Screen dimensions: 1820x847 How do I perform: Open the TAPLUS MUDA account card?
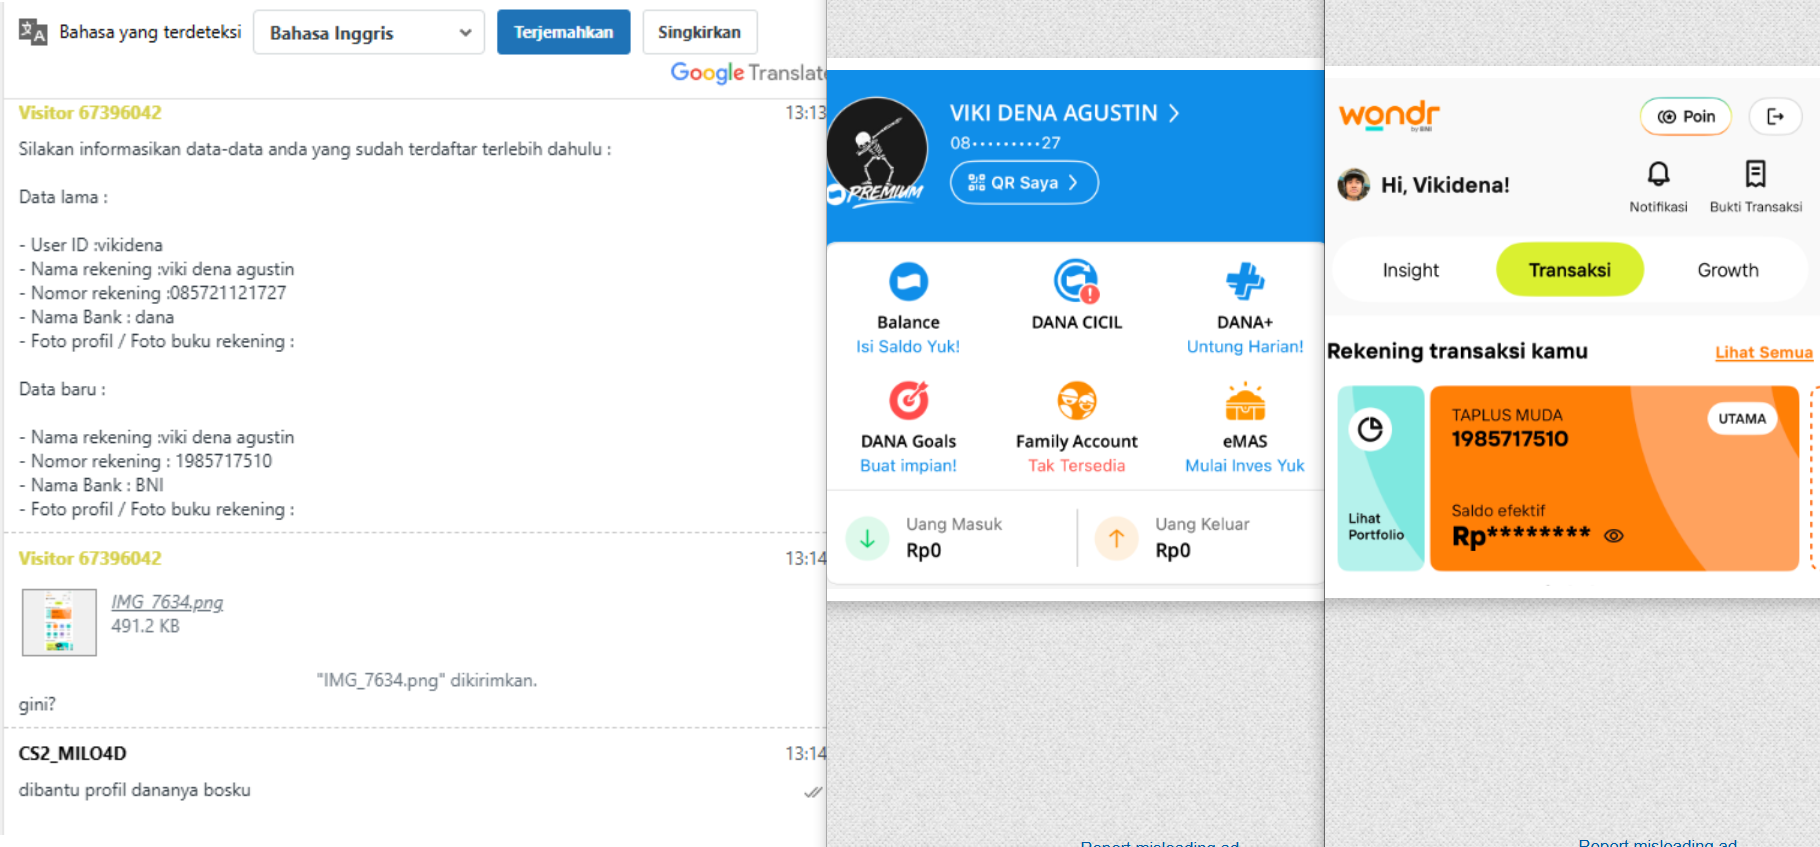(x=1614, y=478)
